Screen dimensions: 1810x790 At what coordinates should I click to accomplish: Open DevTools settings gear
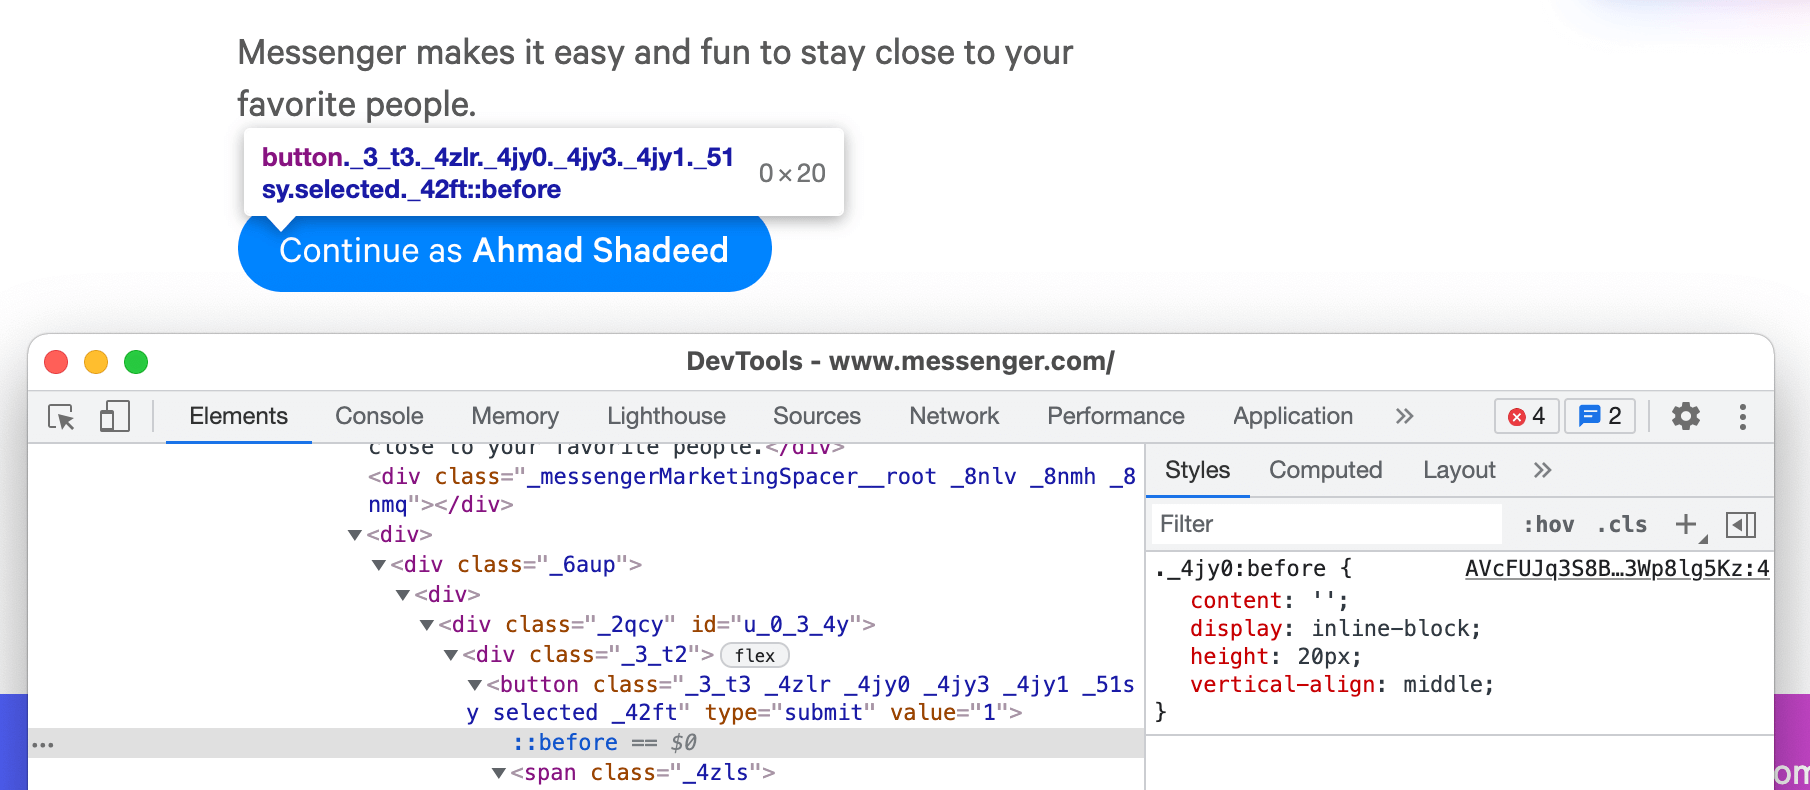pyautogui.click(x=1685, y=416)
